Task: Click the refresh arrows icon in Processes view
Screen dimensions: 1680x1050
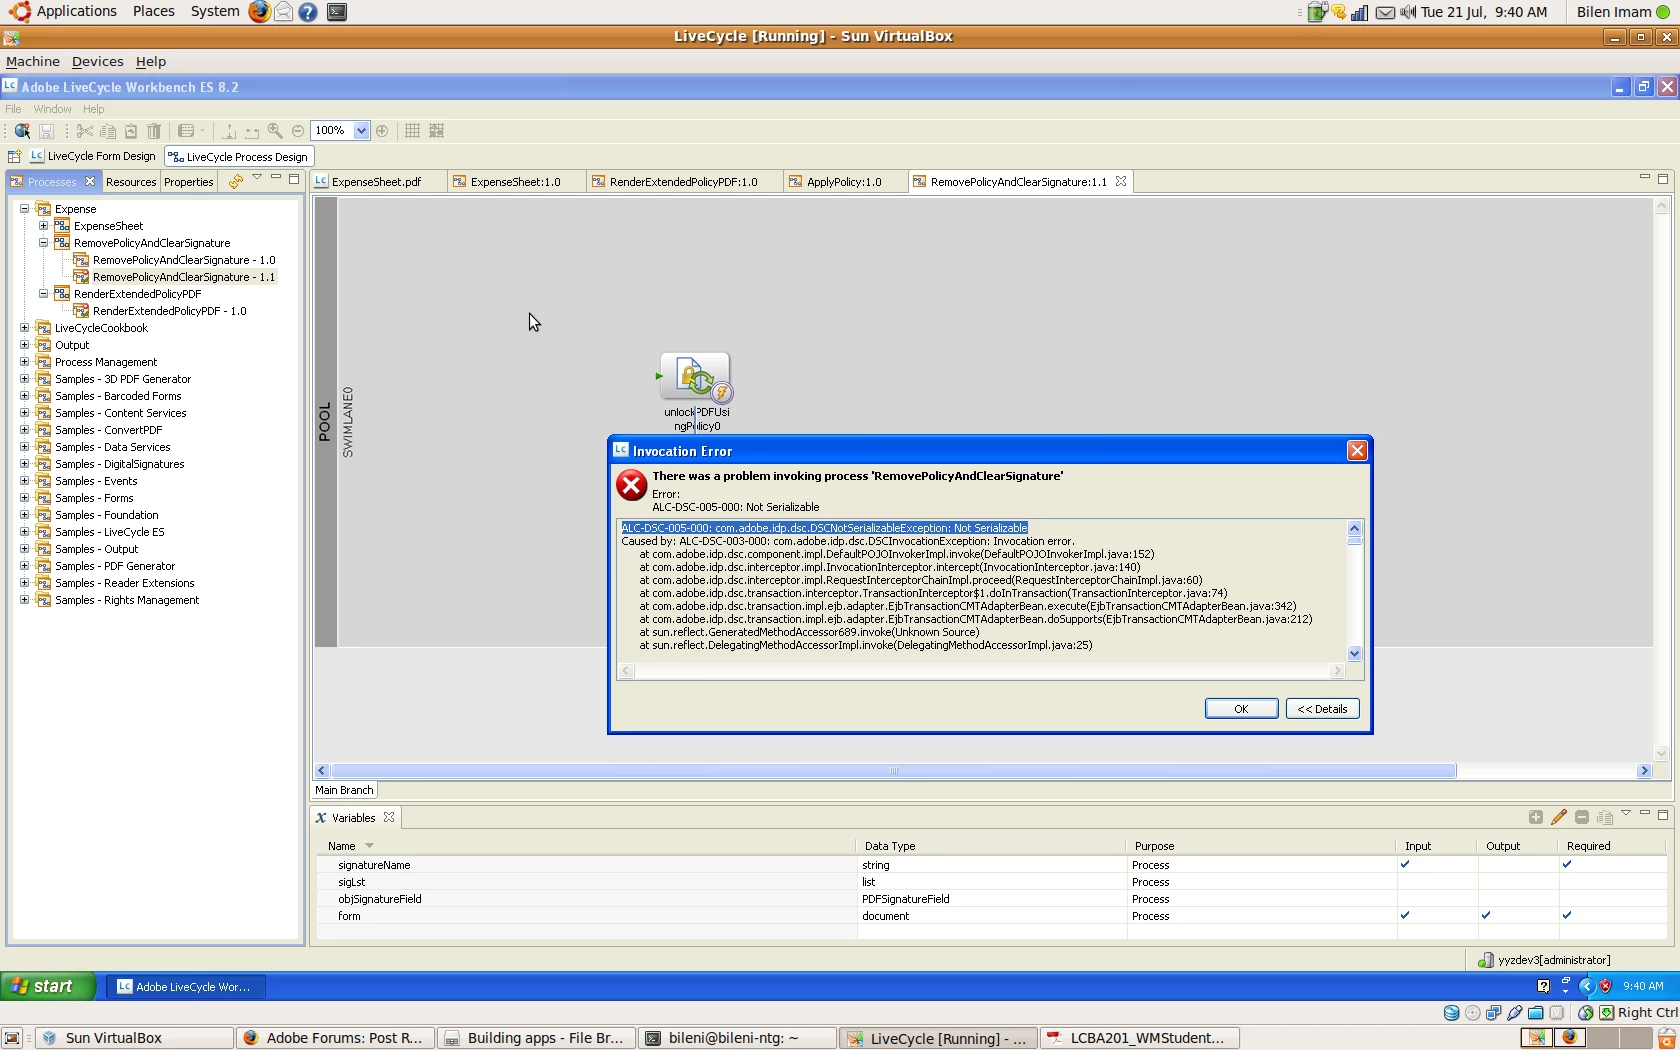Action: tap(235, 181)
